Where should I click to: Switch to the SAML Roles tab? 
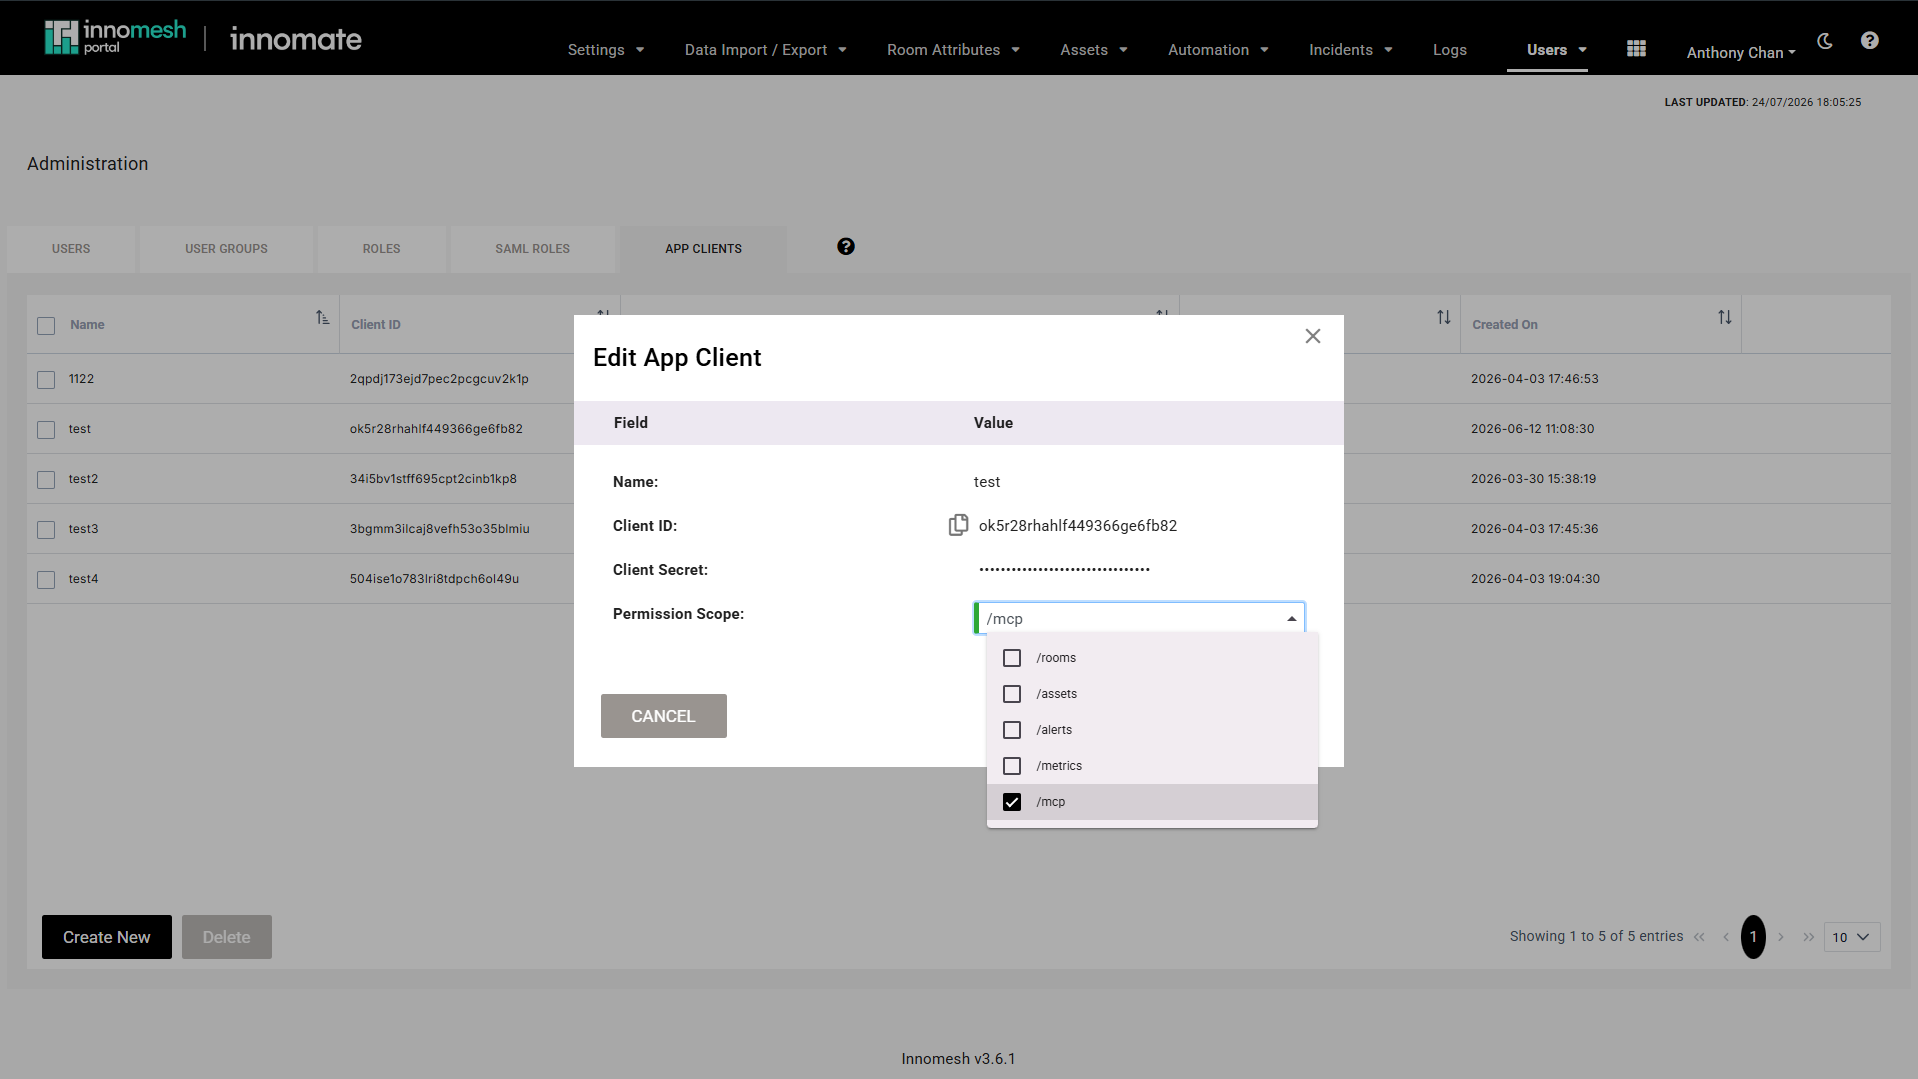coord(532,248)
